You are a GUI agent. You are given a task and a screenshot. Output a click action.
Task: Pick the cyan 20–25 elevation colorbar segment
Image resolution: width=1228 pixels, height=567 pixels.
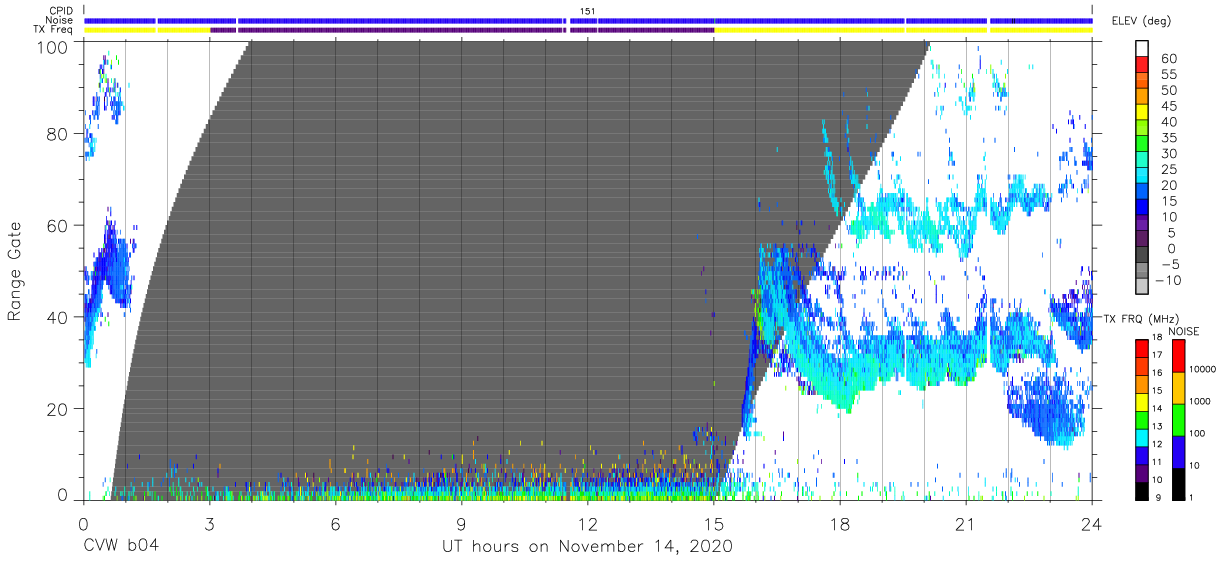tap(1143, 176)
